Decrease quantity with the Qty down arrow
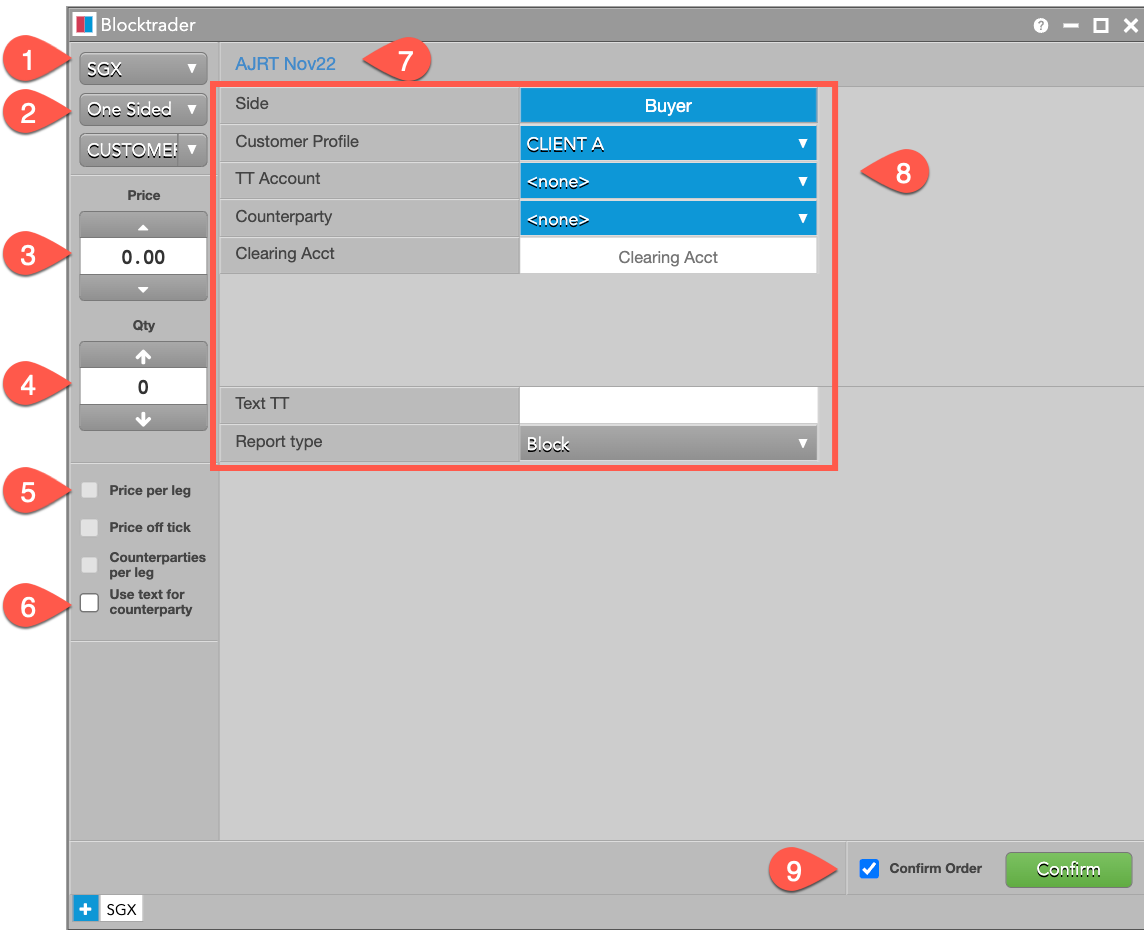Image resolution: width=1144 pixels, height=930 pixels. click(x=143, y=419)
